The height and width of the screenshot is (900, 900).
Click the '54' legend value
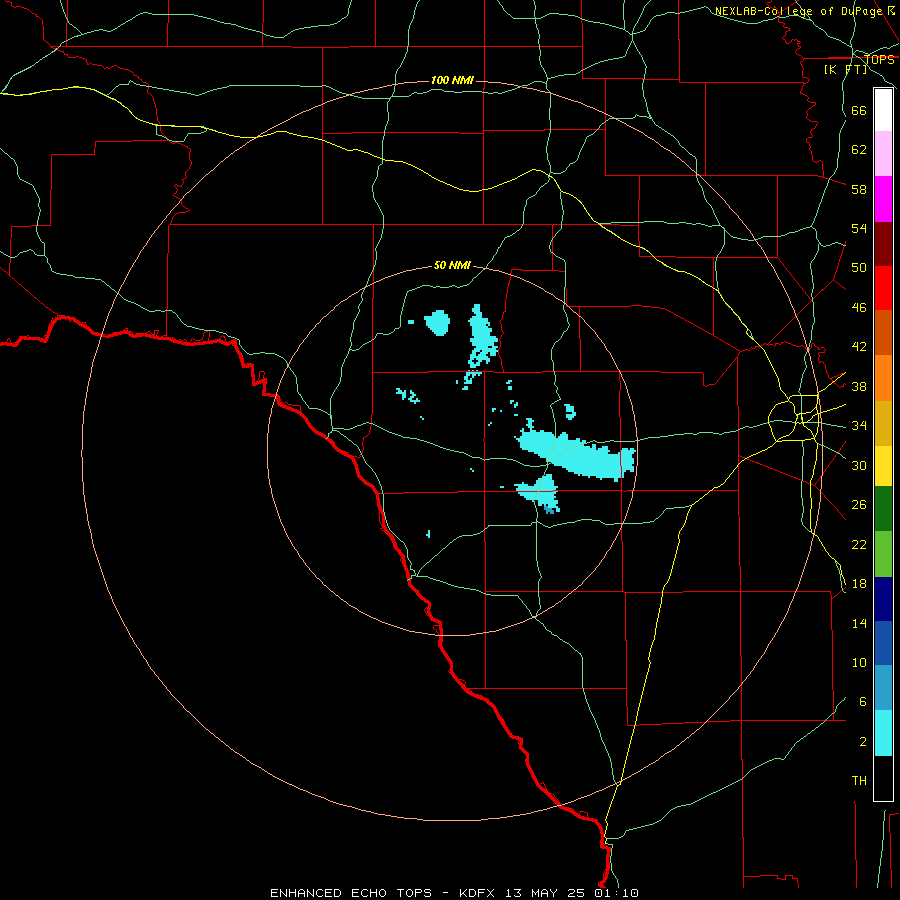tap(859, 228)
